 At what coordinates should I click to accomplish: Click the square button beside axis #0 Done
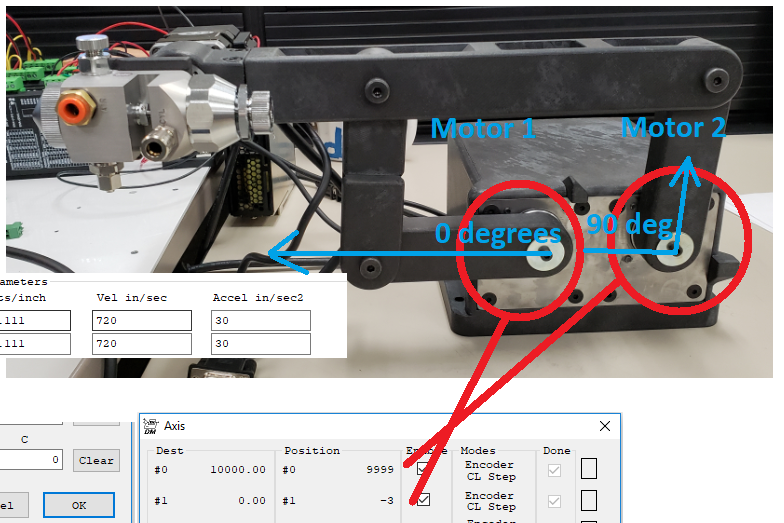589,469
